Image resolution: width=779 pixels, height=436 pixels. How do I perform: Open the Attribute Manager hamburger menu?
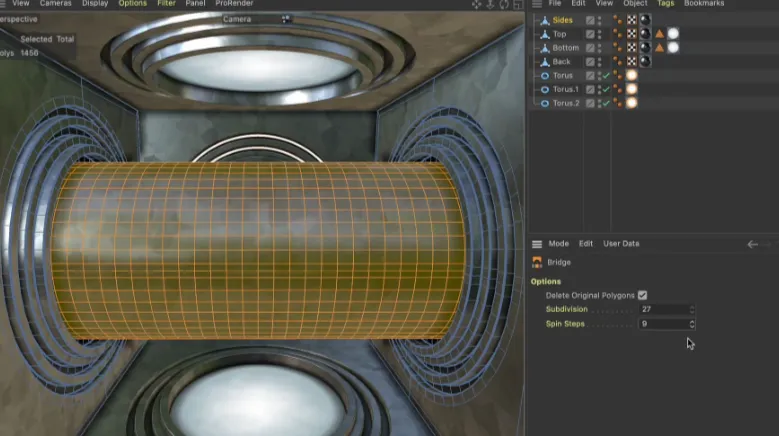coord(537,244)
